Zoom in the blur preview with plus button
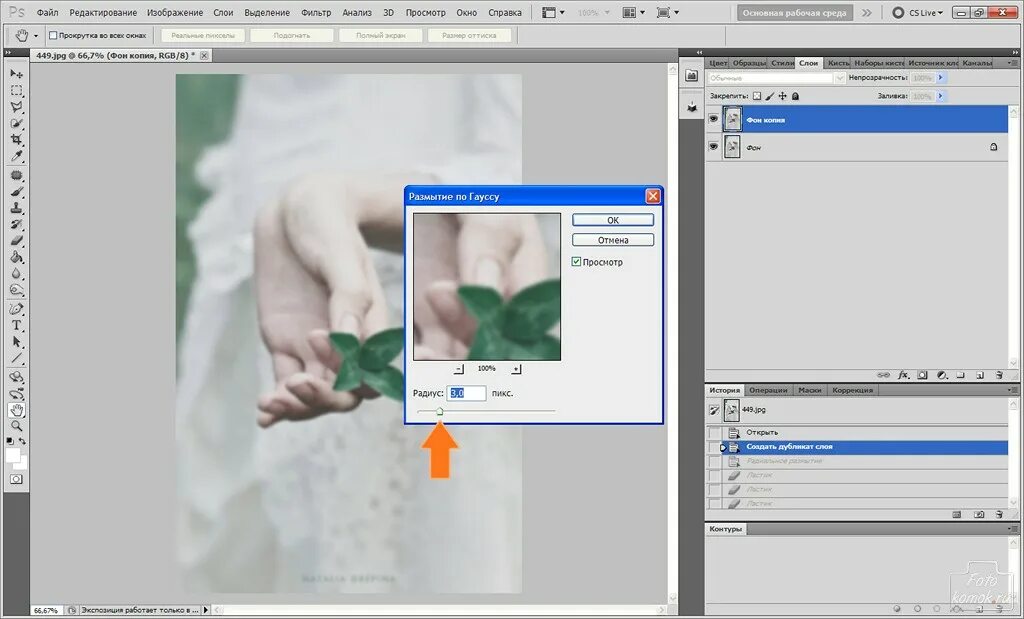The width and height of the screenshot is (1024, 619). click(516, 369)
